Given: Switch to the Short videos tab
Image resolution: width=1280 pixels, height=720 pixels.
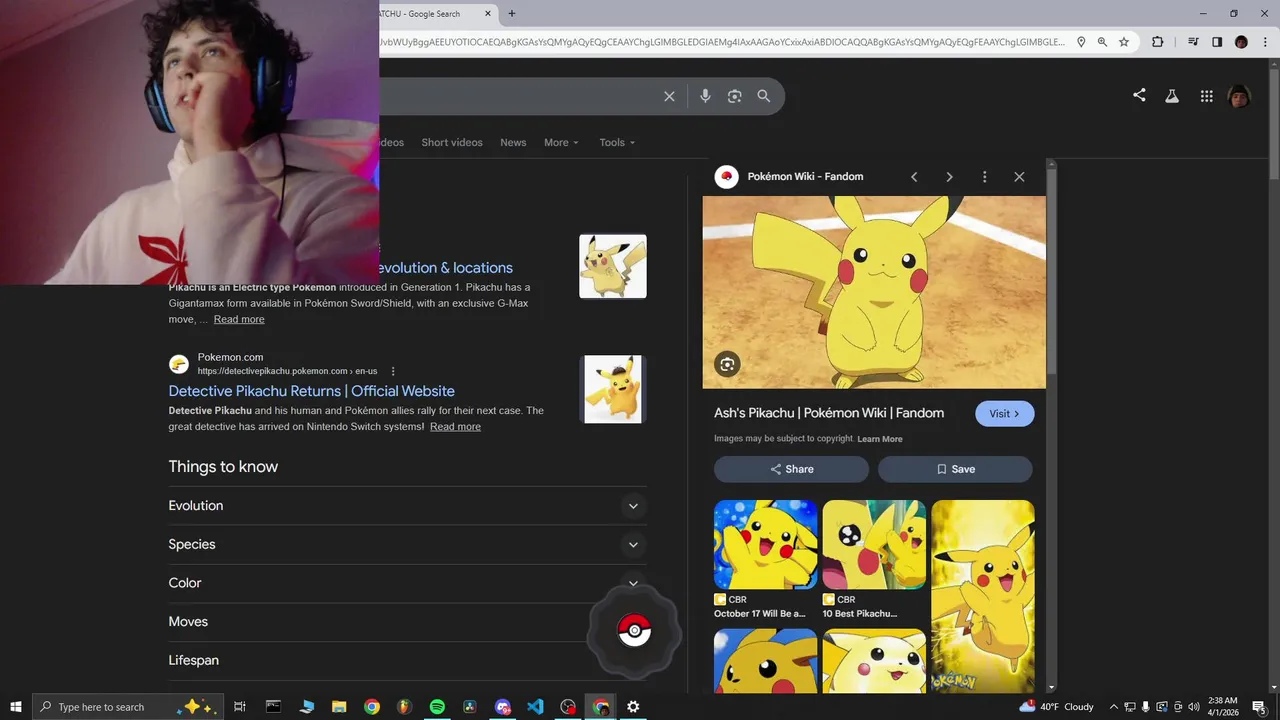Looking at the screenshot, I should [452, 142].
